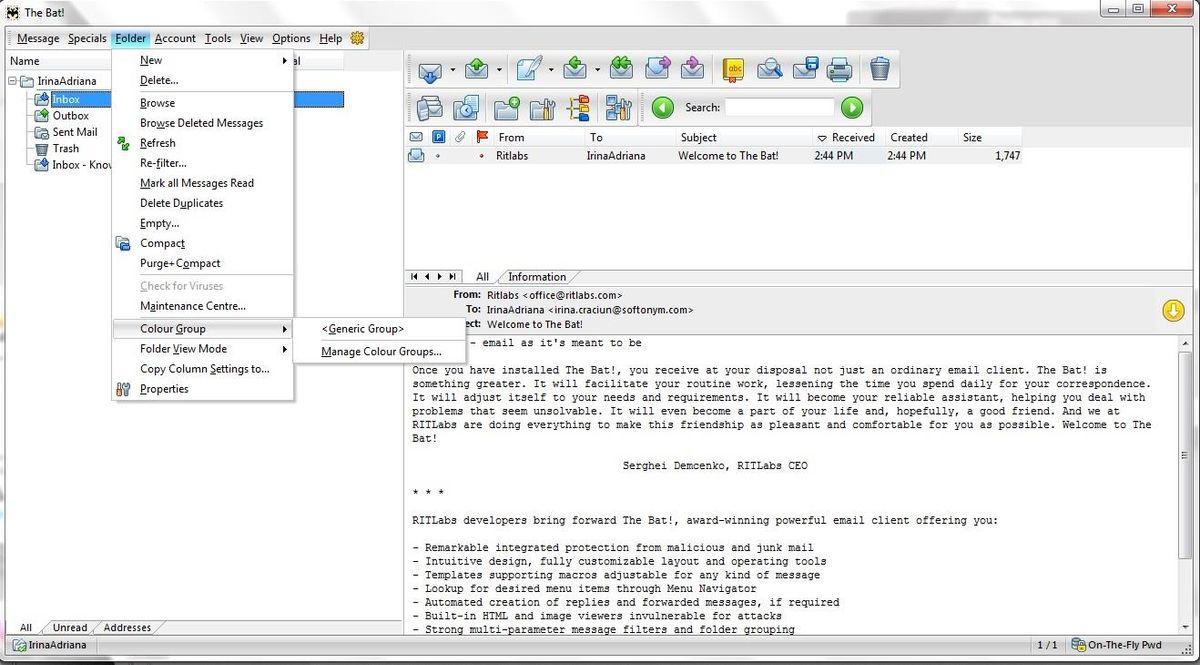1200x665 pixels.
Task: Open the Options menu
Action: click(x=291, y=38)
